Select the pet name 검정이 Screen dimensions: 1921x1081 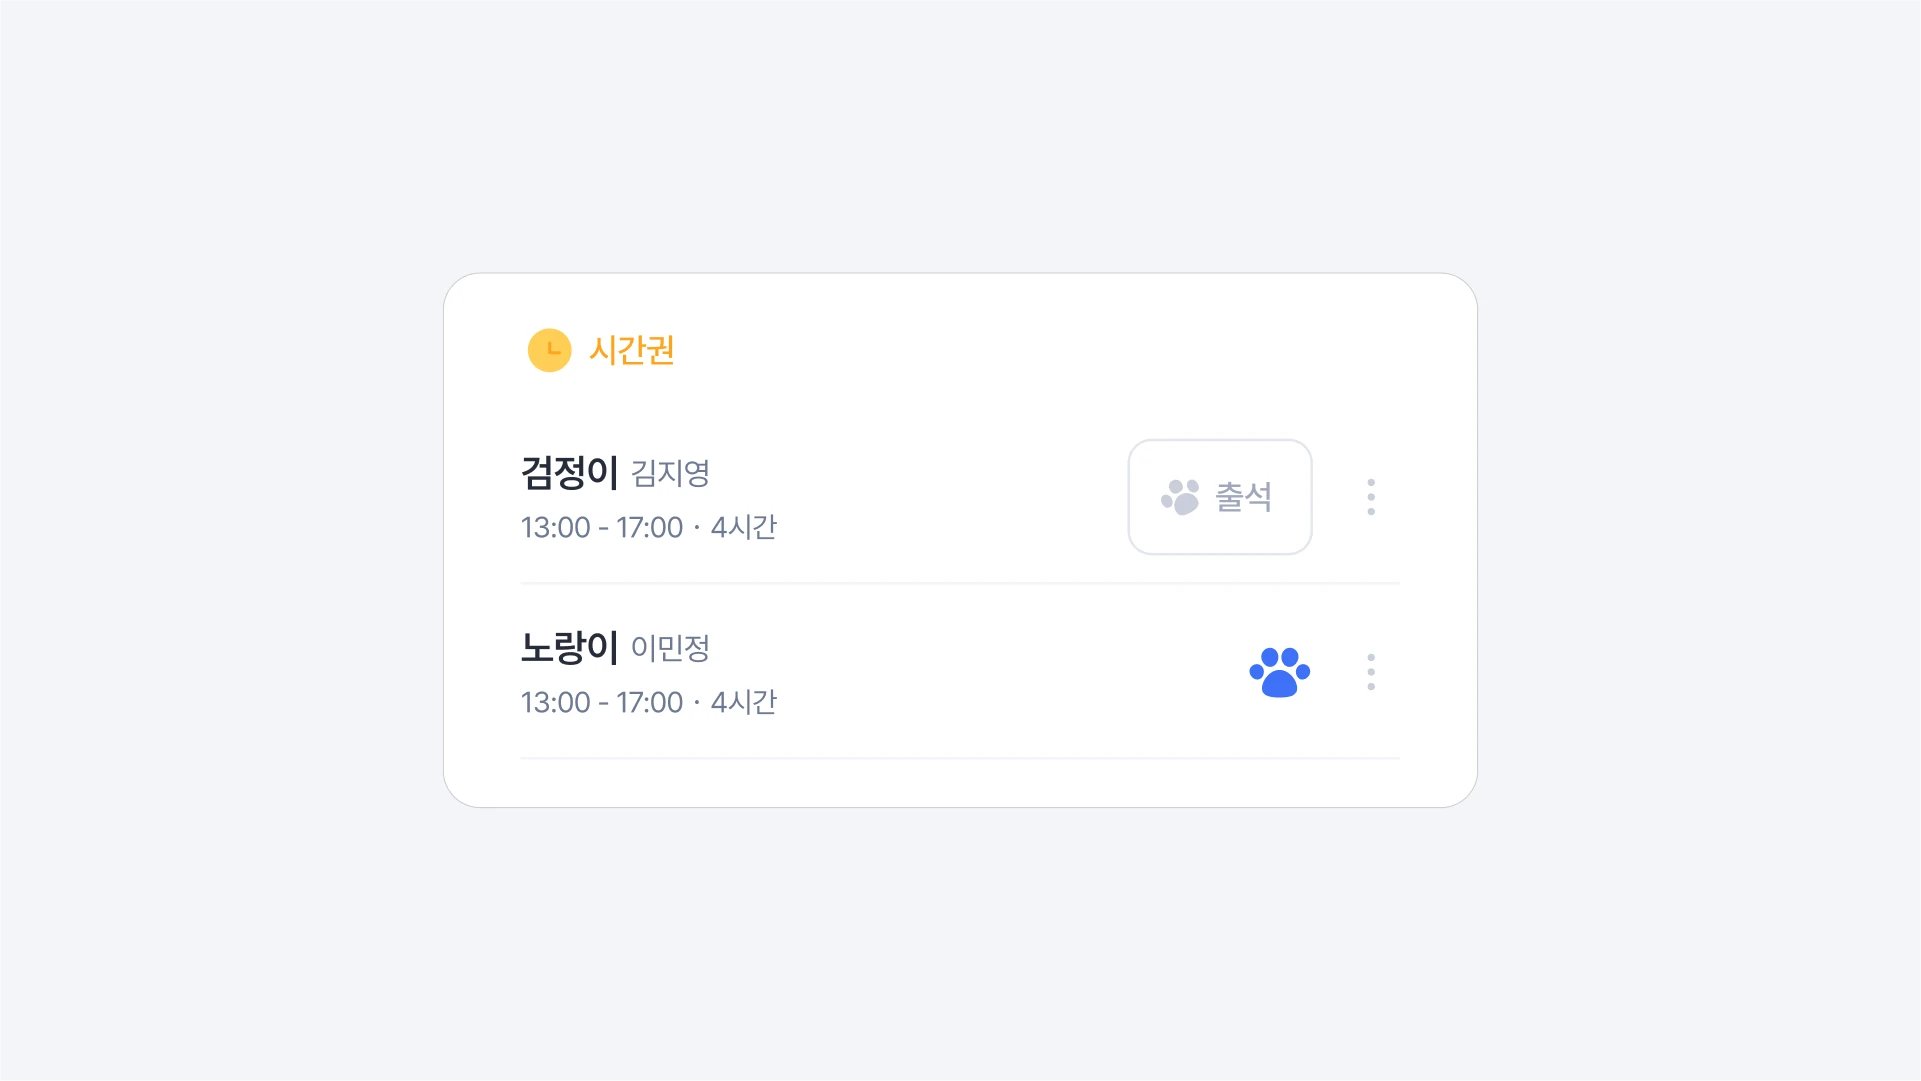(x=569, y=472)
